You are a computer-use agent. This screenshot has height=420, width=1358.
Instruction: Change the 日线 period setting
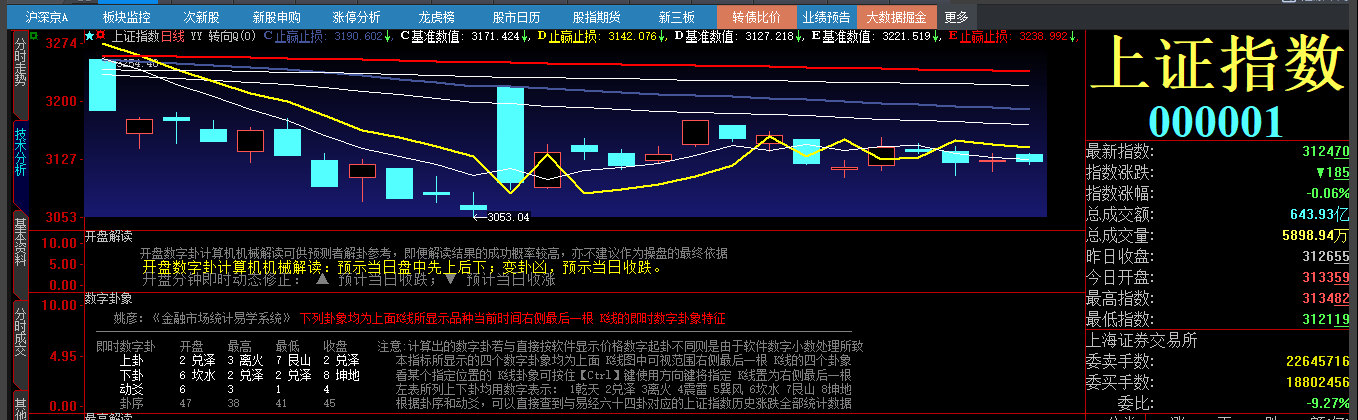(173, 36)
